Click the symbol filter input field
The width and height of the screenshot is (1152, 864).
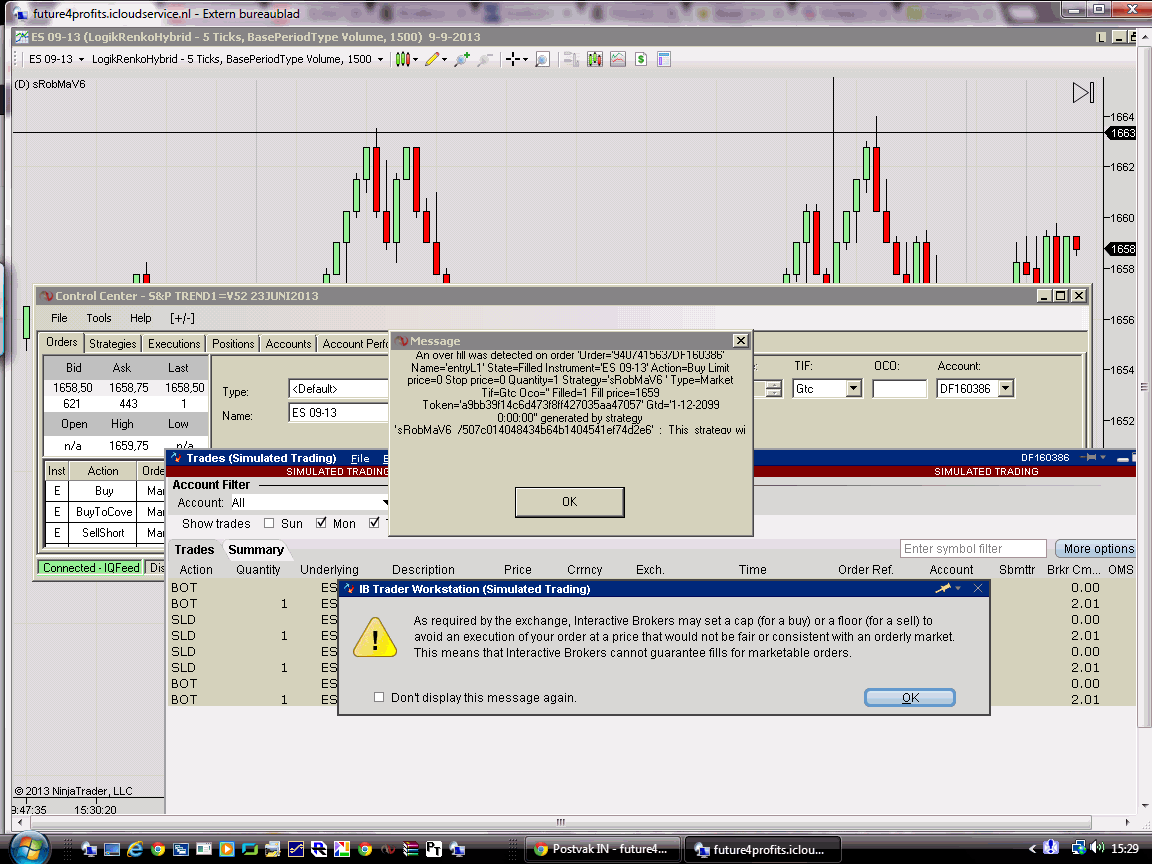[x=973, y=549]
